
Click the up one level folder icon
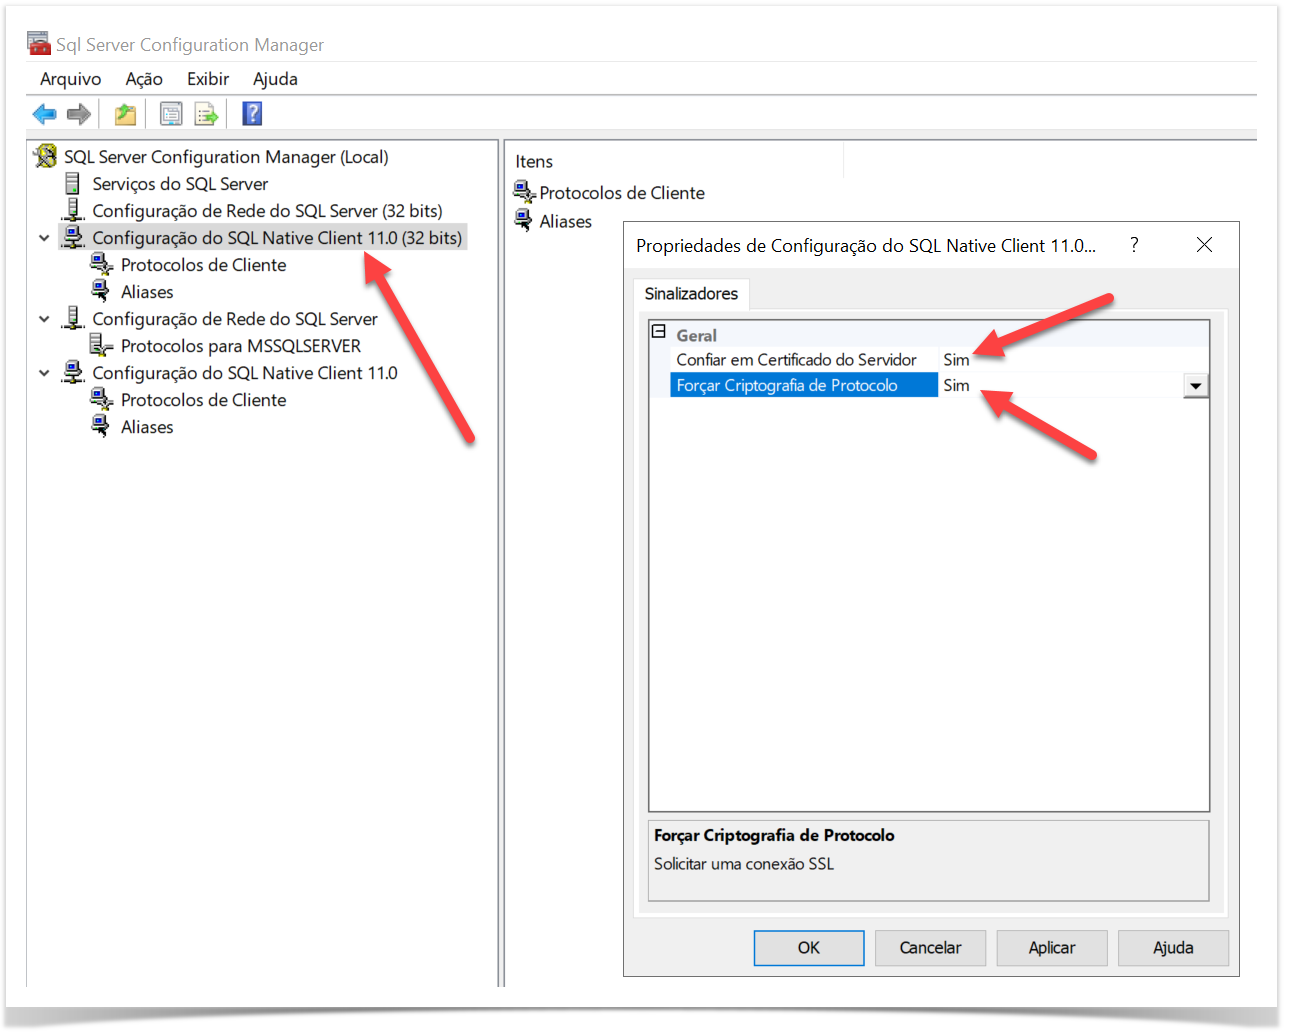125,114
